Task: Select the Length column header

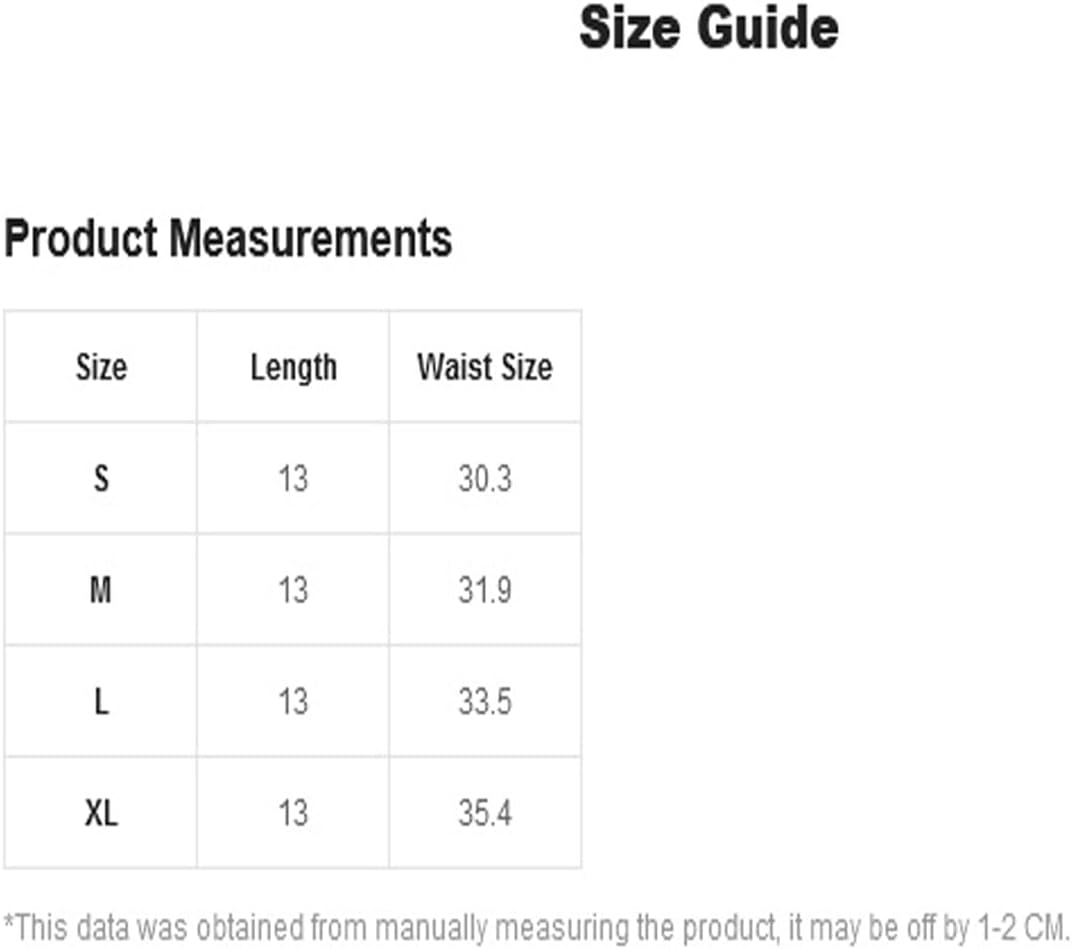Action: pos(293,369)
